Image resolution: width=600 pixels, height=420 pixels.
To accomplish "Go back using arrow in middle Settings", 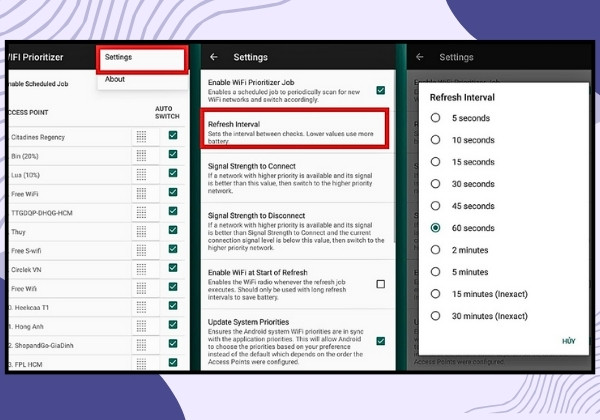I will (214, 57).
